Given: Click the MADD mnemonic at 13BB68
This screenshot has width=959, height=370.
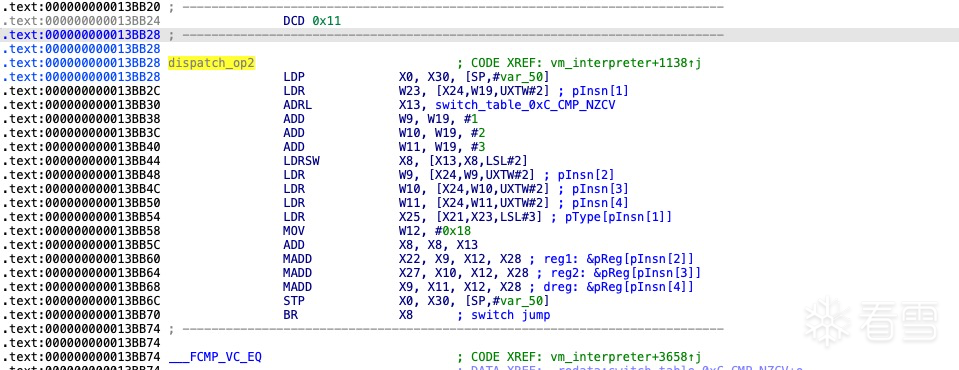Looking at the screenshot, I should pyautogui.click(x=298, y=287).
